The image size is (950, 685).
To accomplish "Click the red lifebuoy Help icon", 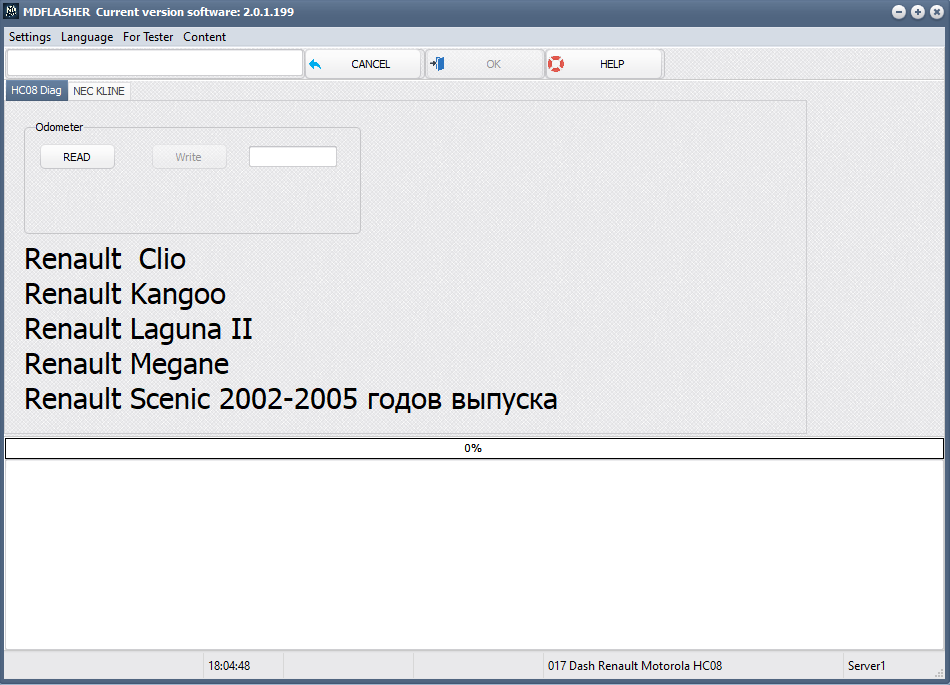I will (x=556, y=64).
